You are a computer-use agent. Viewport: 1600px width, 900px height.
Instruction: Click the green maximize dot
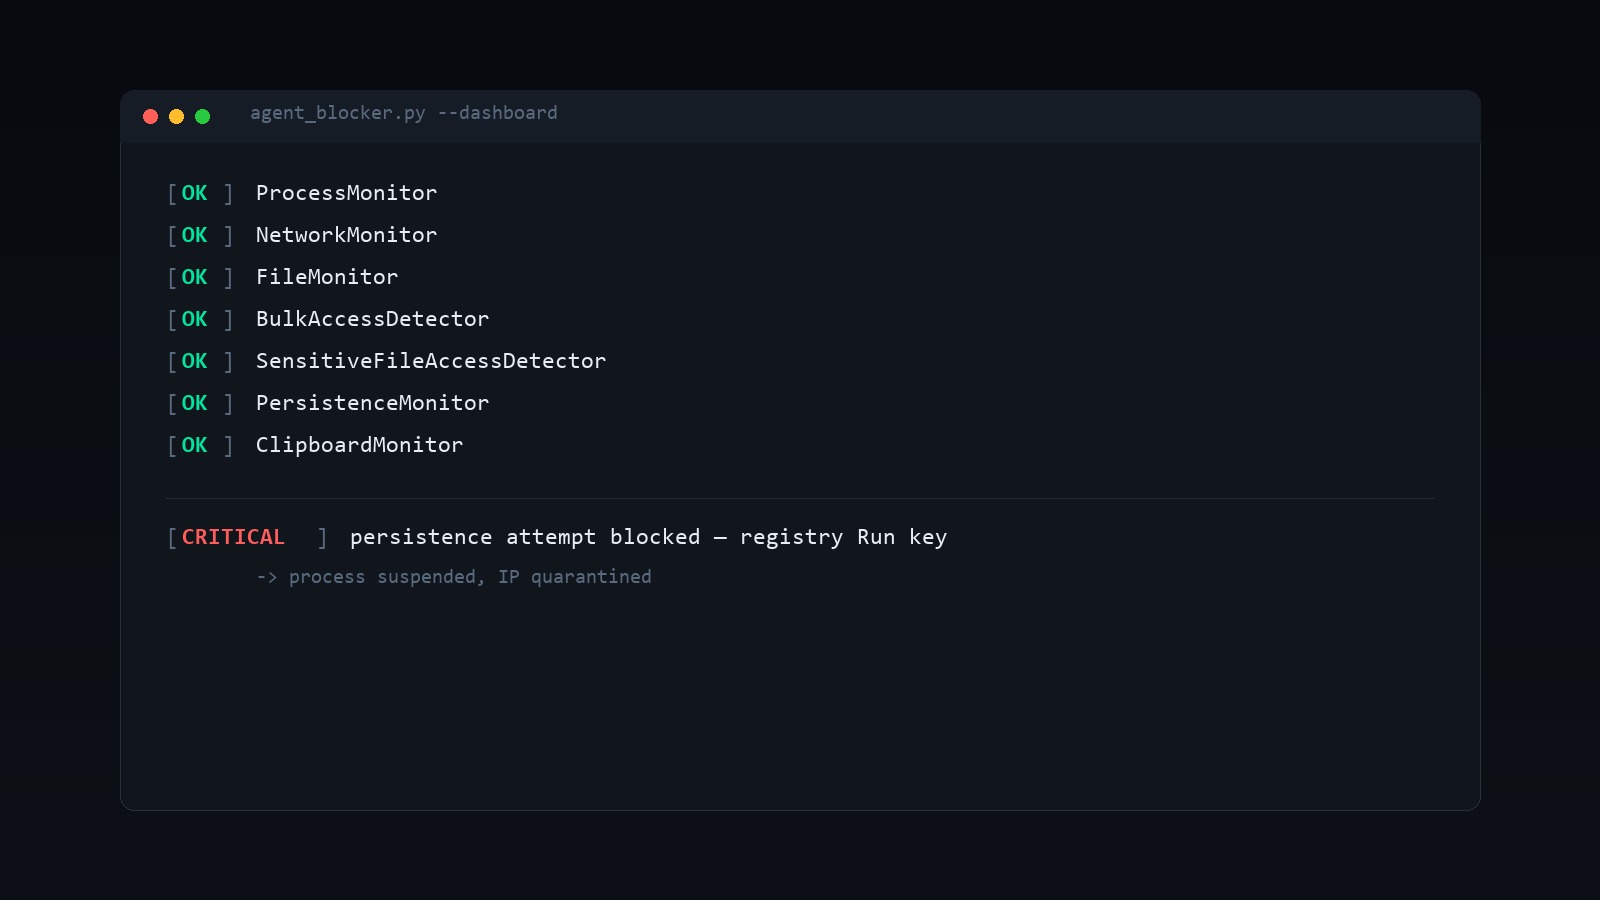(202, 116)
